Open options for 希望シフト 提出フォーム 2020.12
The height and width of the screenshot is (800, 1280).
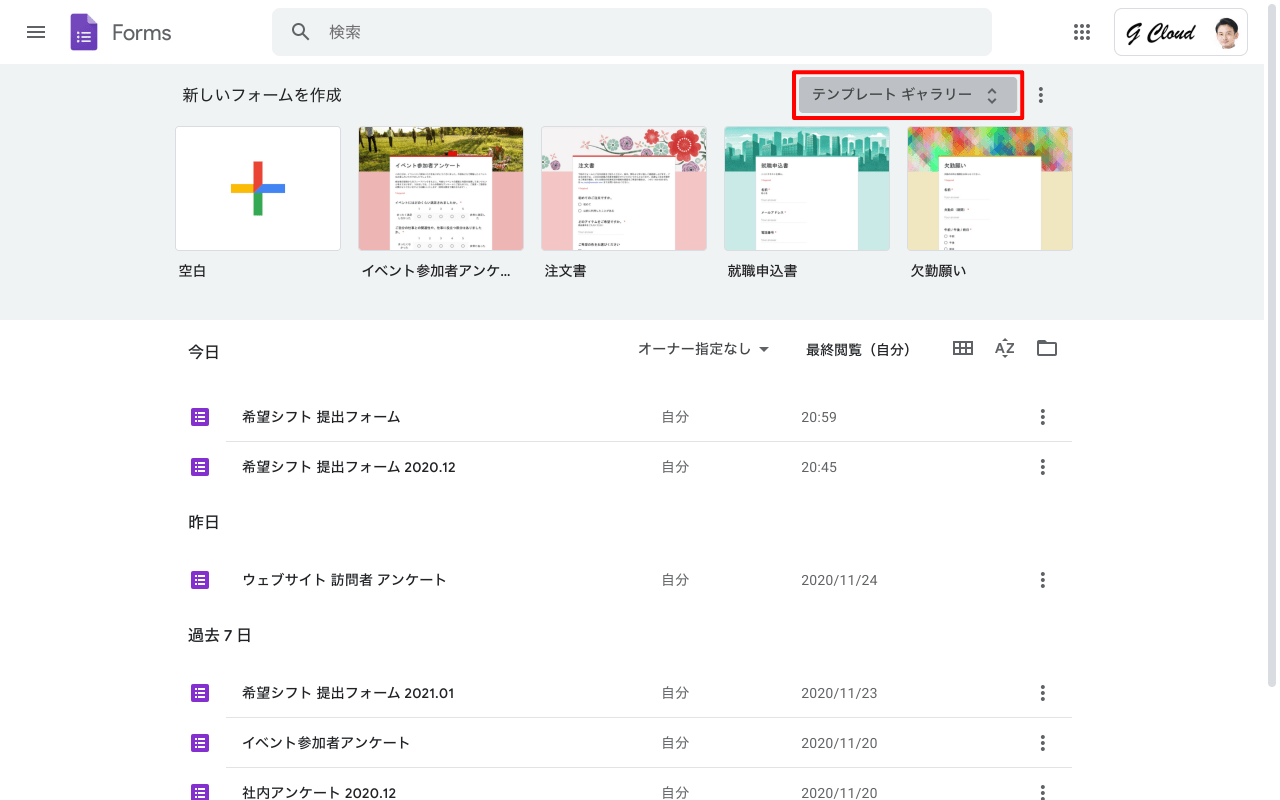pyautogui.click(x=1042, y=466)
